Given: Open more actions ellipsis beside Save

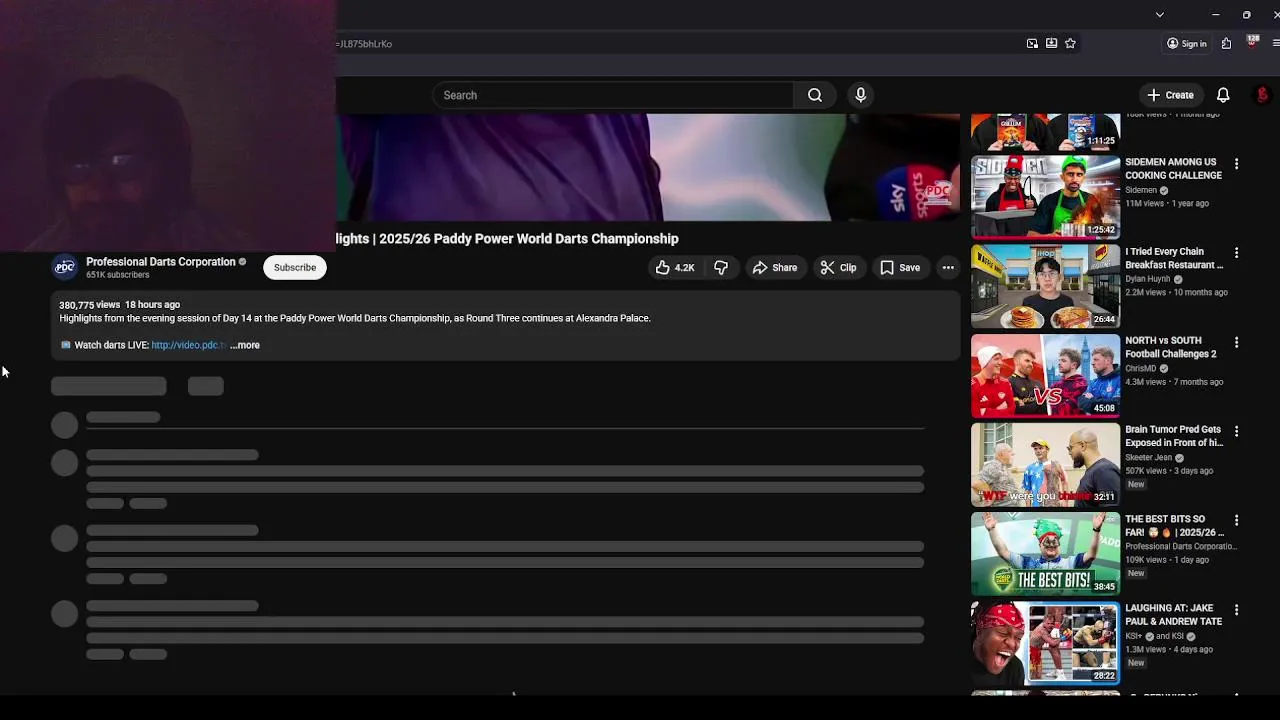Looking at the screenshot, I should pos(948,267).
